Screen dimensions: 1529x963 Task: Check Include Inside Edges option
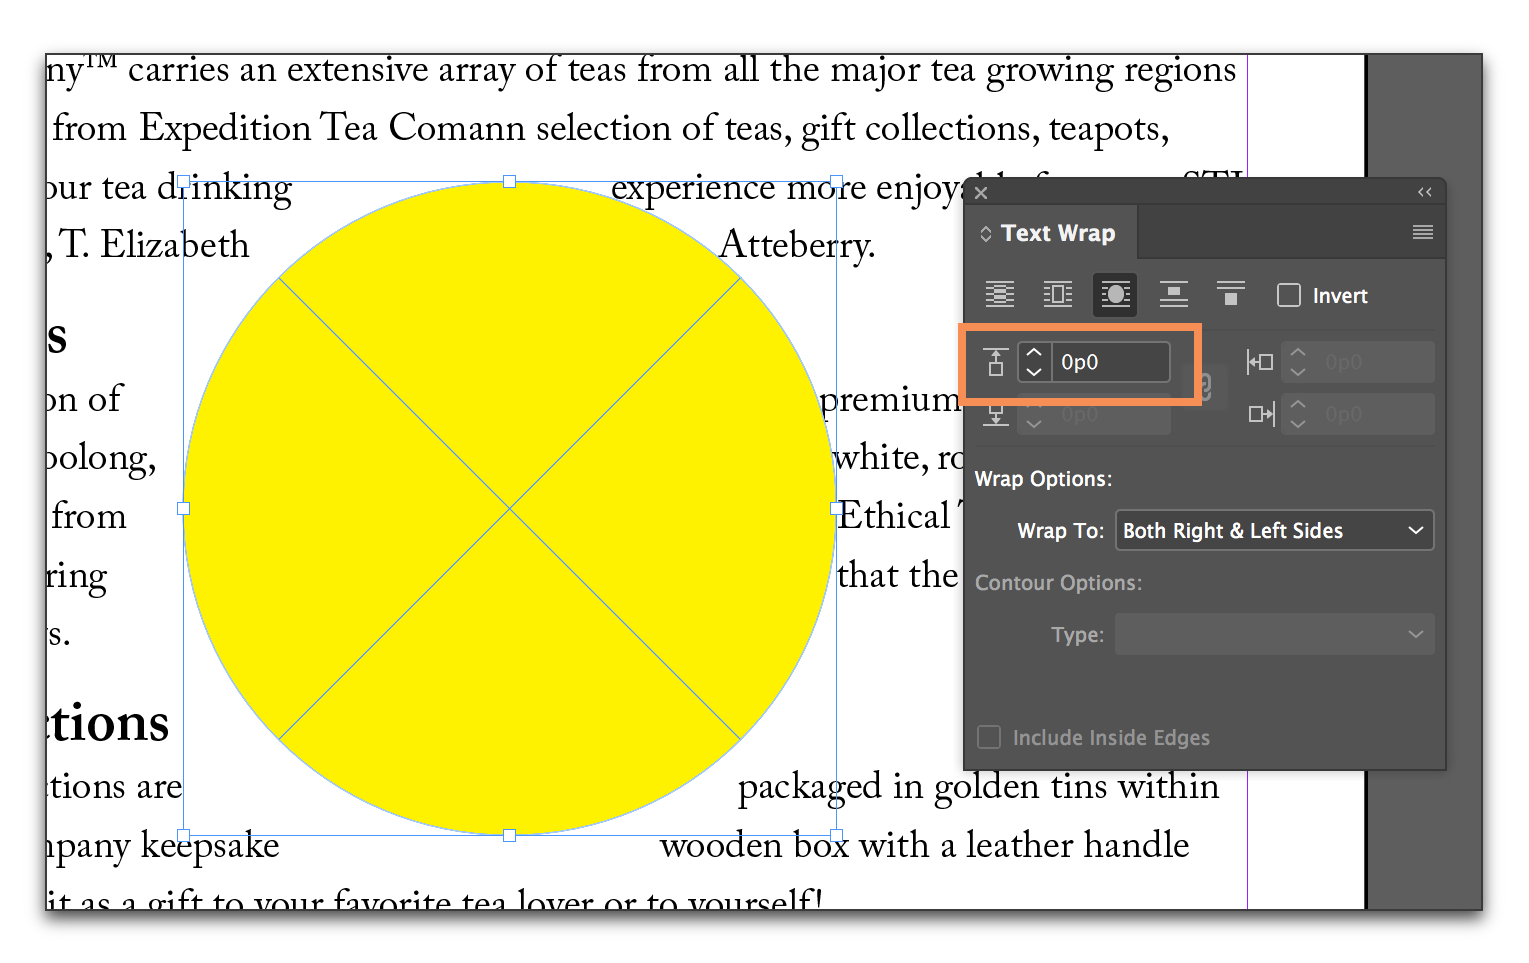point(988,737)
